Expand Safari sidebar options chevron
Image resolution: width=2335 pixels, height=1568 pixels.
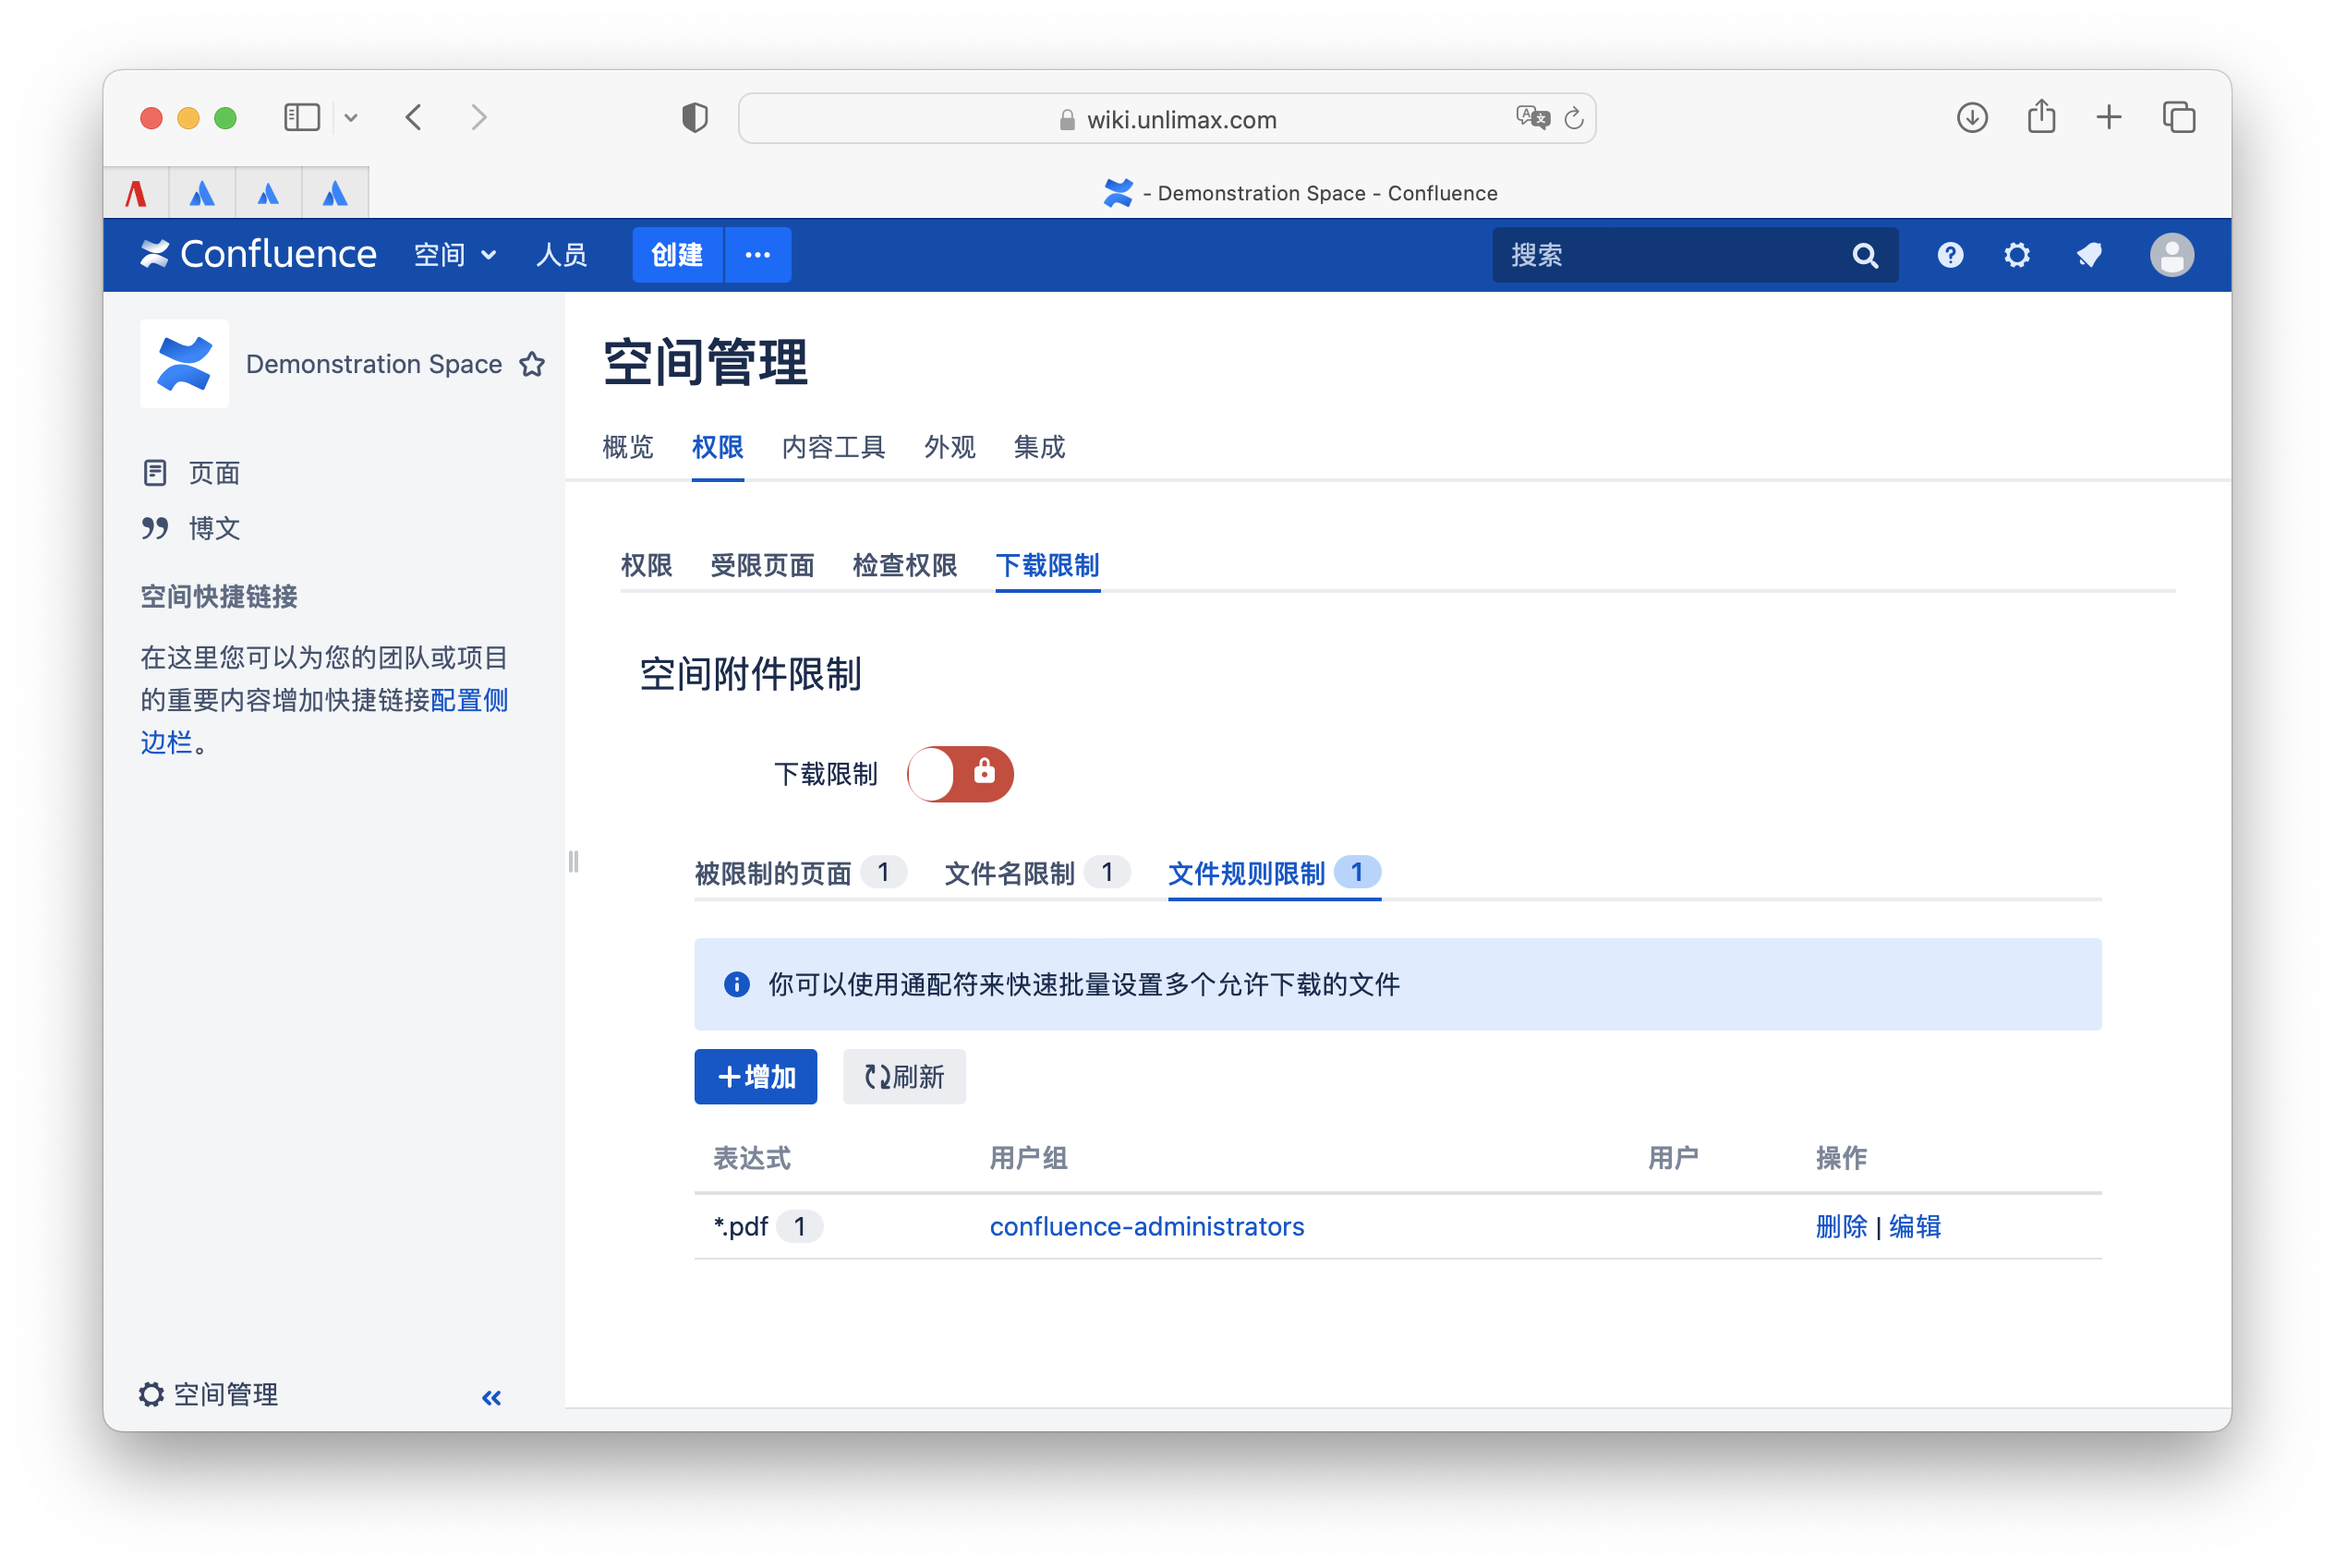351,118
